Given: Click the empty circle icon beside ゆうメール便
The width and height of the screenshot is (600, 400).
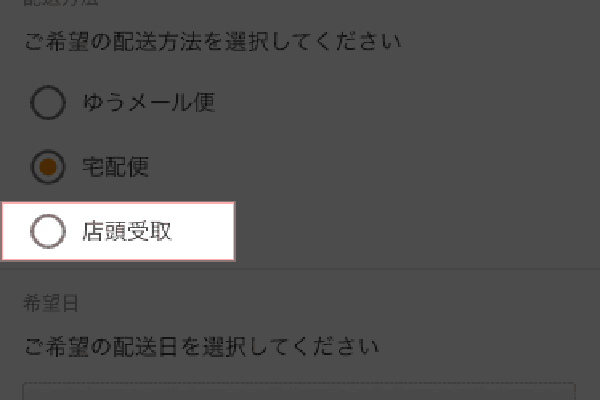Looking at the screenshot, I should 48,102.
